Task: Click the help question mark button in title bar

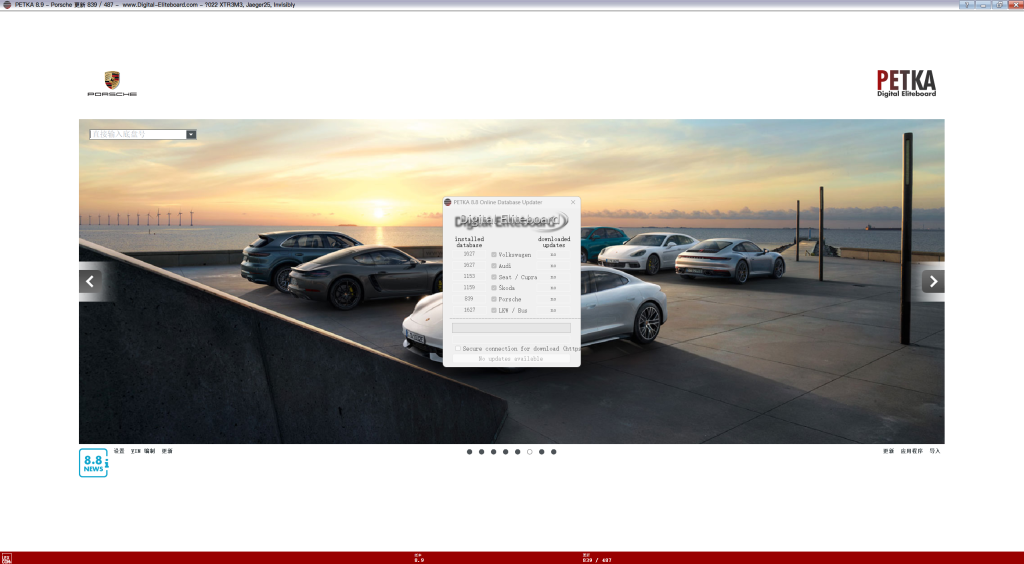Action: point(968,5)
